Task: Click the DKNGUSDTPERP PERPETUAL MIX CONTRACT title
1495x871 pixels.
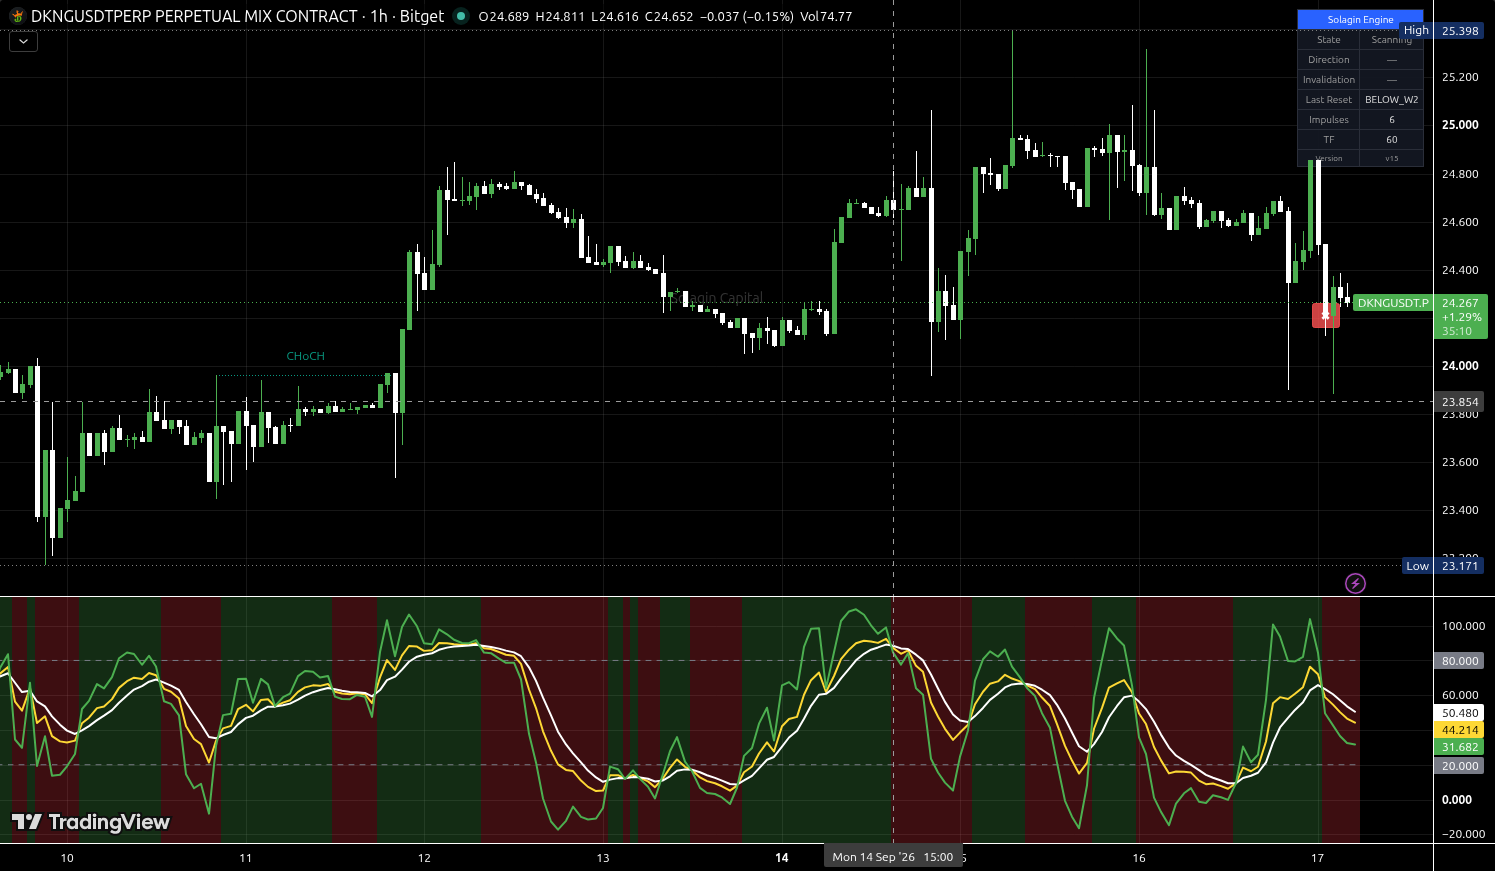Action: pos(194,16)
